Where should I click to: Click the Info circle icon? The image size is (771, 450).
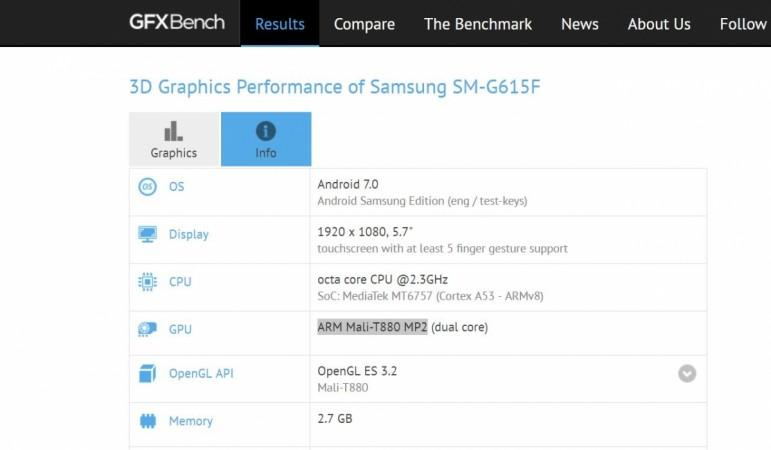(266, 131)
